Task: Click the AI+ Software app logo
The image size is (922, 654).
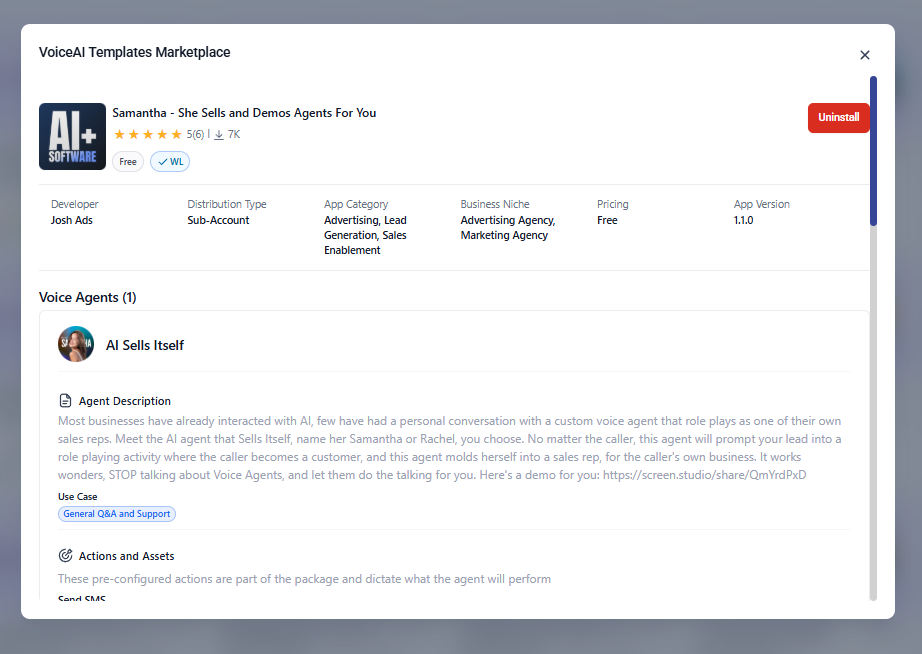Action: (x=72, y=136)
